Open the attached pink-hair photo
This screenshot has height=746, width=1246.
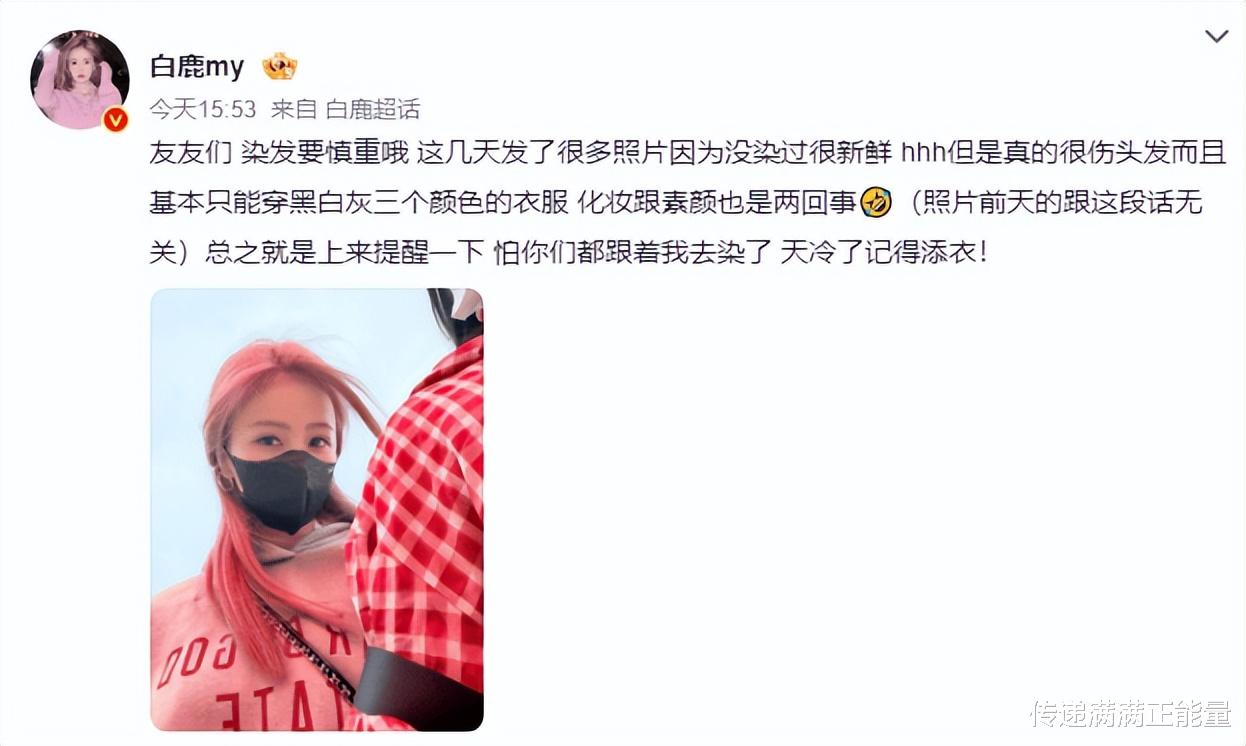click(x=317, y=509)
